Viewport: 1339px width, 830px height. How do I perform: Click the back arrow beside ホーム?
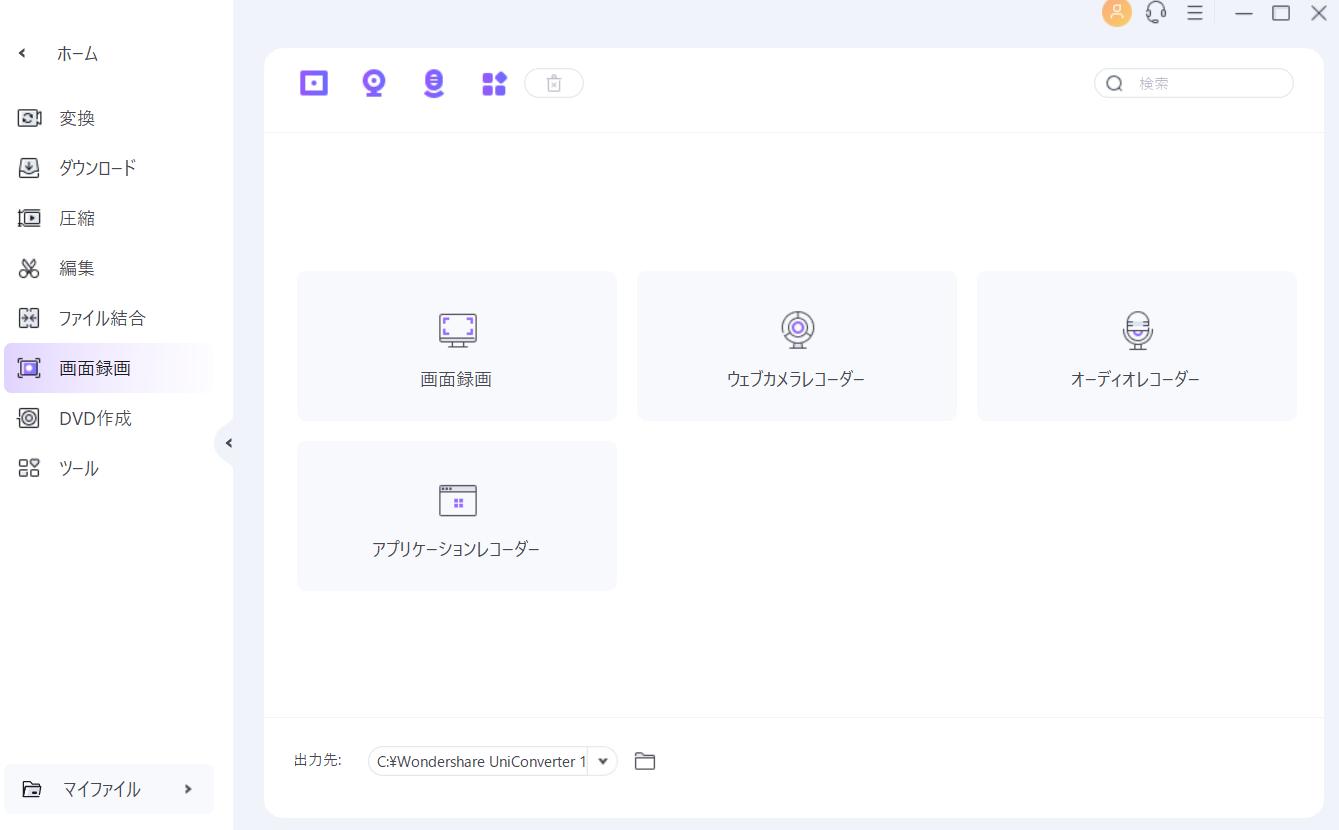[x=22, y=53]
